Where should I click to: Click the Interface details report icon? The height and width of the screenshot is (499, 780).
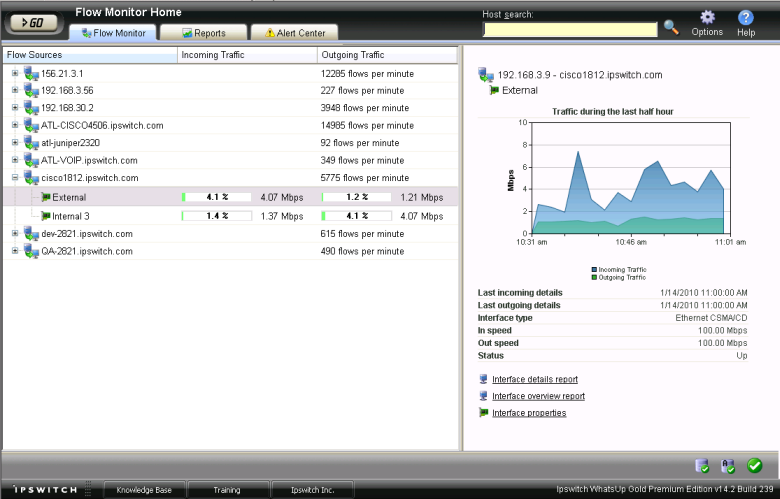point(483,379)
